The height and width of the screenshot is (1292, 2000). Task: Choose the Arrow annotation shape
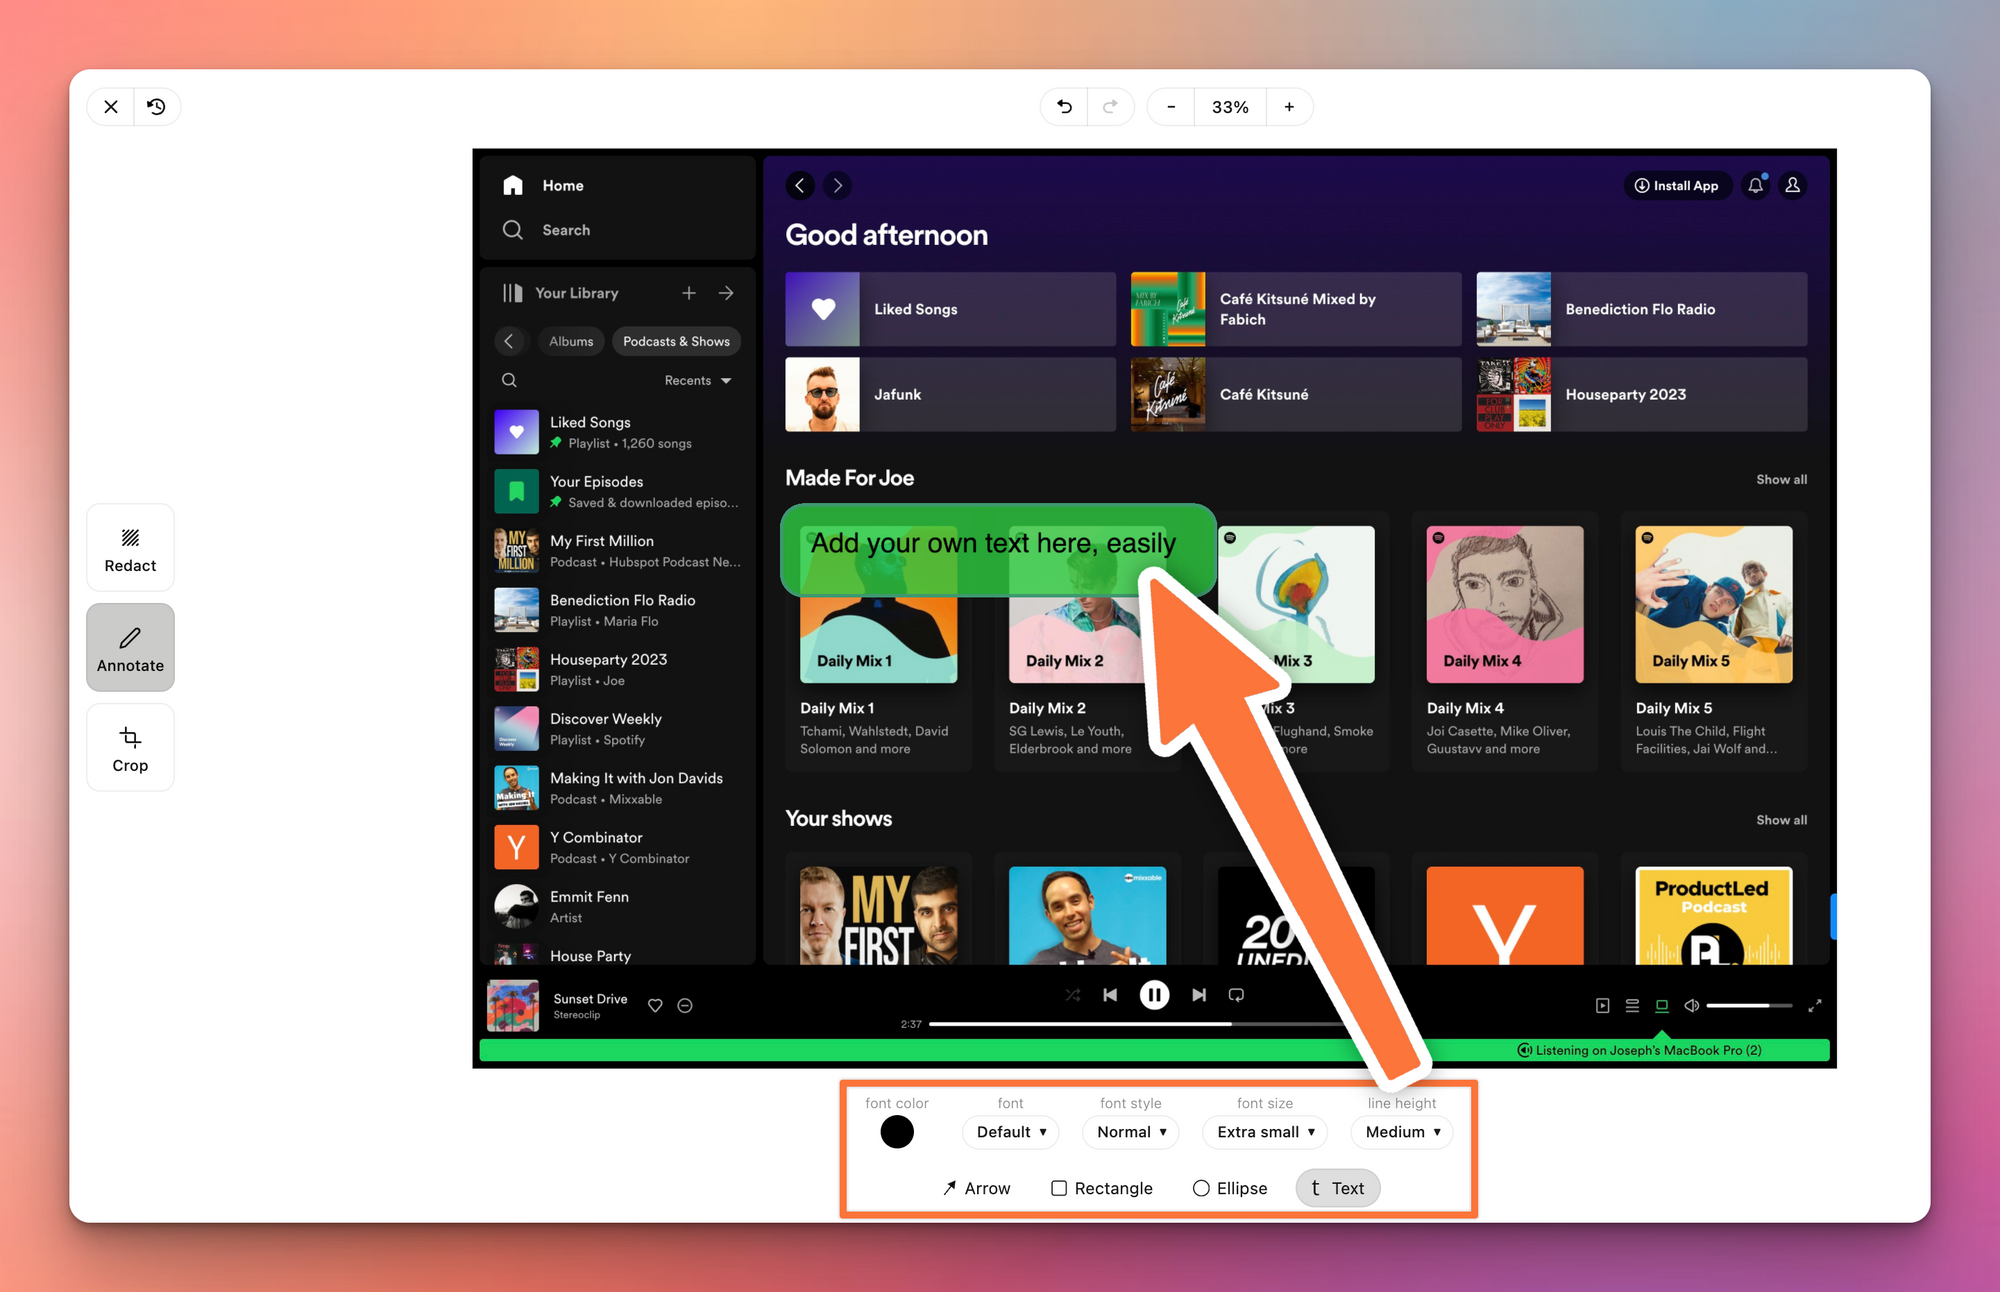(x=976, y=1188)
